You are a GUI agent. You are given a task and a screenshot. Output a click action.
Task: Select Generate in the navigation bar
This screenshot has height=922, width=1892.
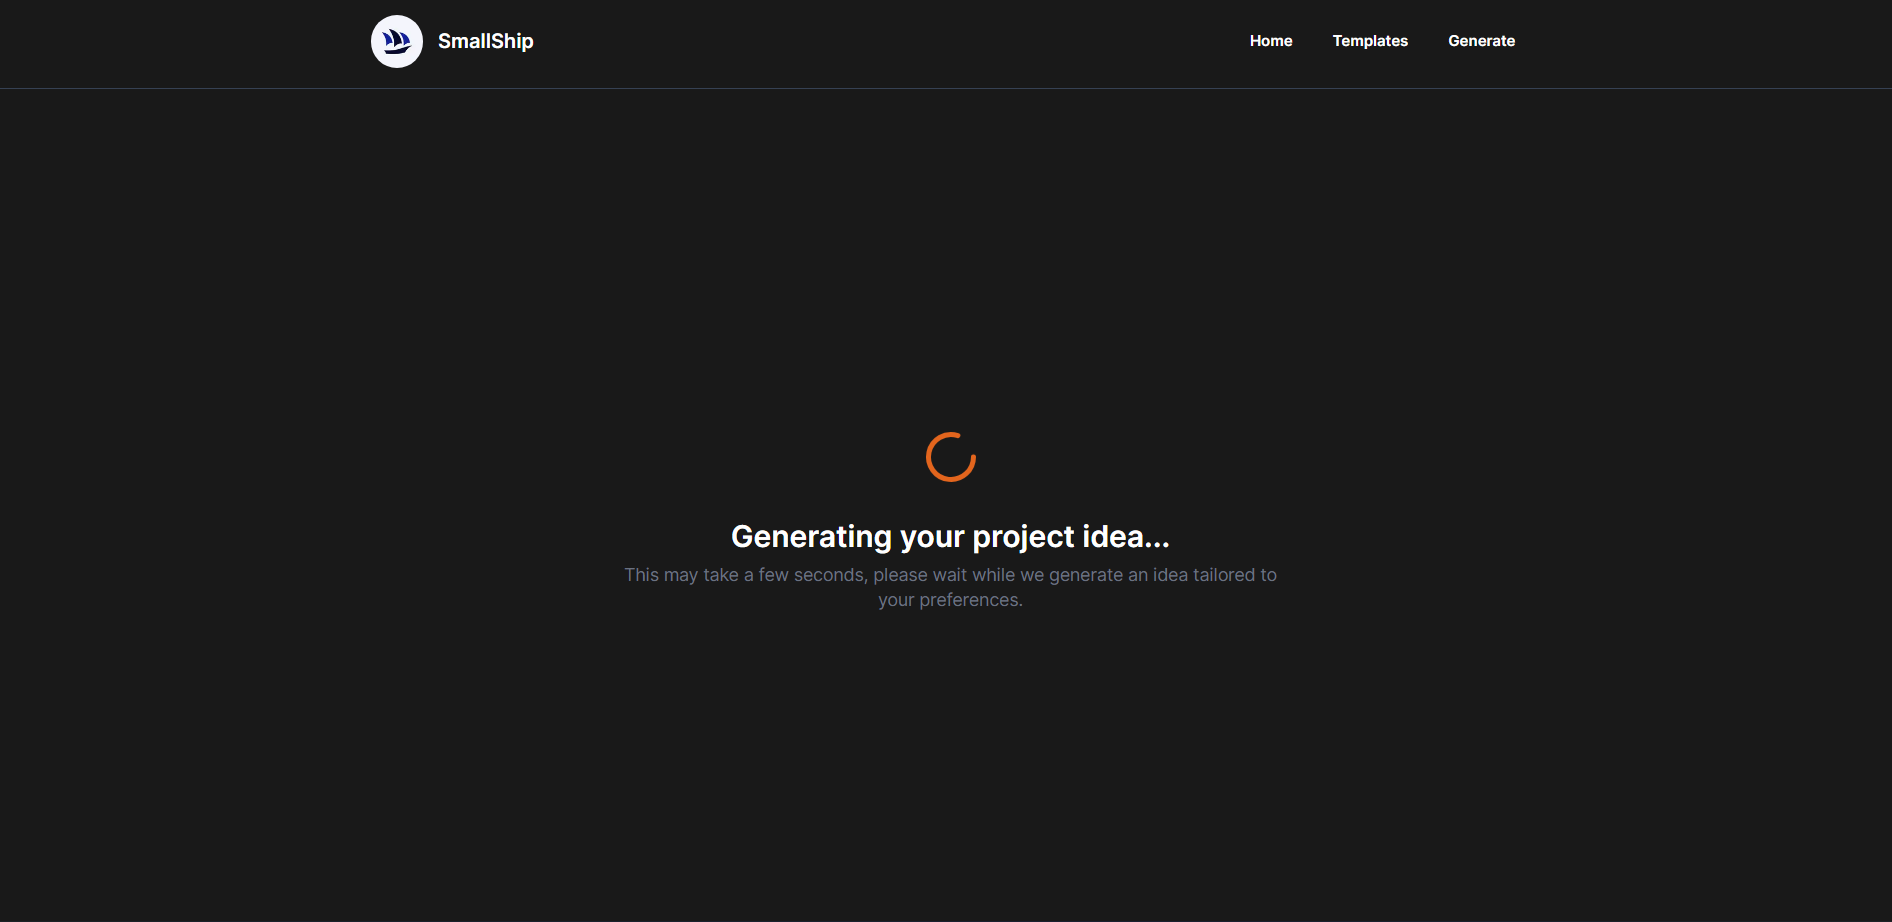(x=1481, y=41)
